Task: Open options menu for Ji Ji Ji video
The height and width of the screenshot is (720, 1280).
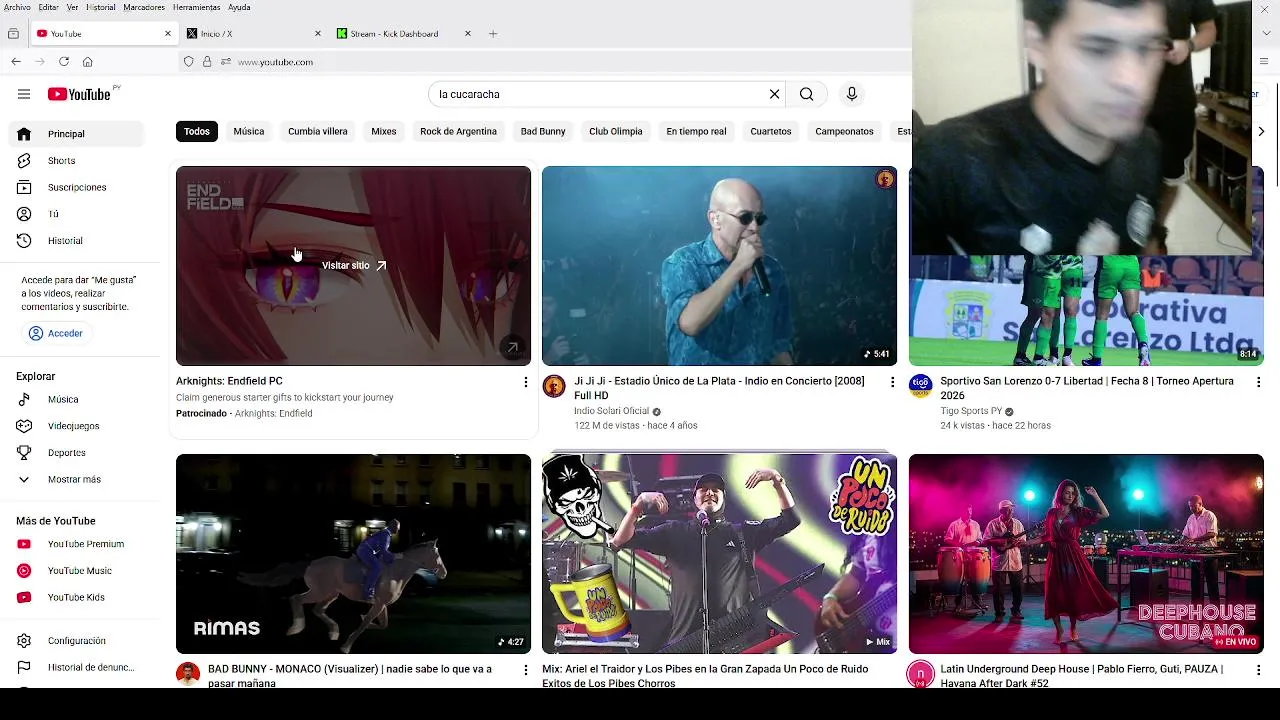Action: tap(892, 382)
